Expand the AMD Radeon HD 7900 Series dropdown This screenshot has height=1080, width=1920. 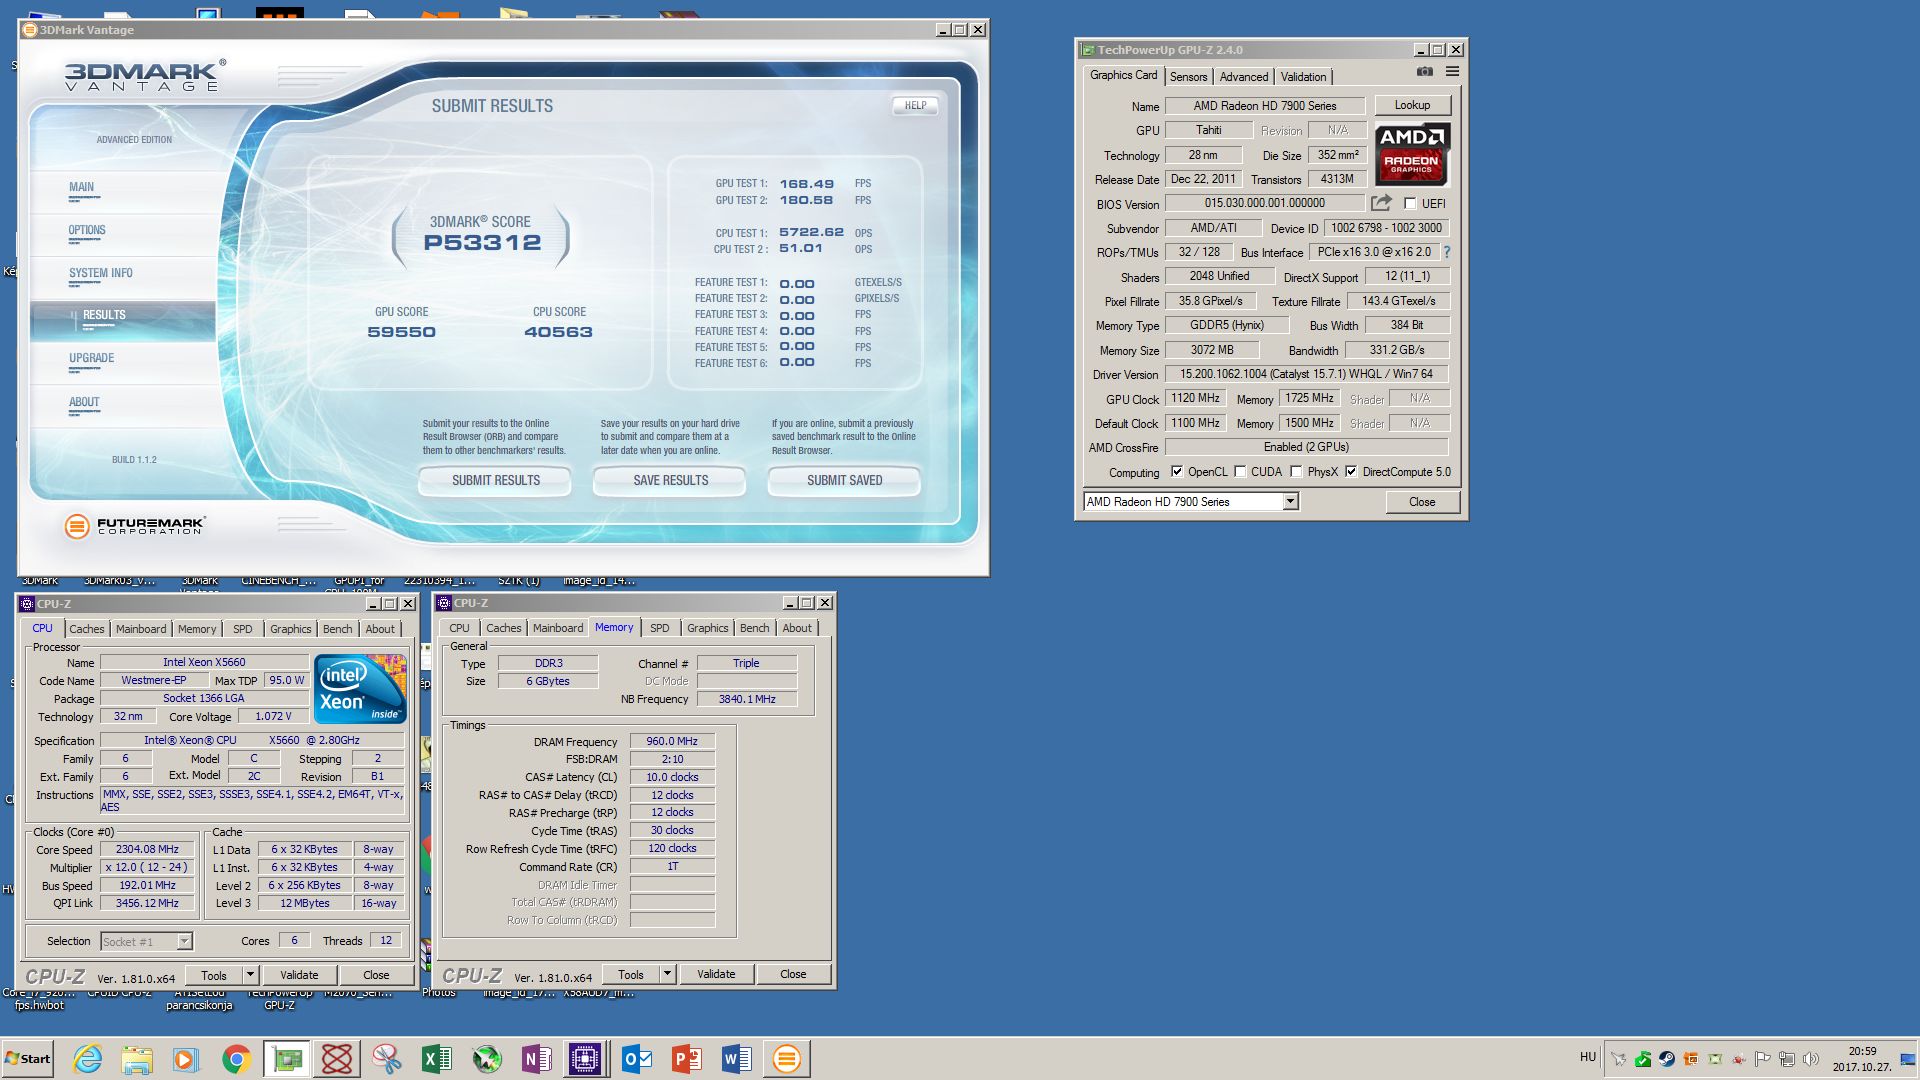click(x=1290, y=502)
